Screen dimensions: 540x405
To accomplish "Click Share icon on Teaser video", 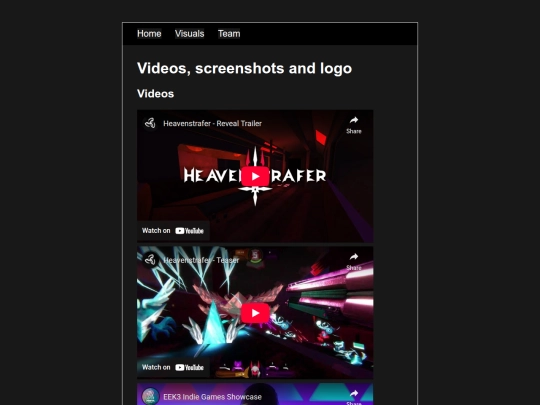I will point(354,261).
